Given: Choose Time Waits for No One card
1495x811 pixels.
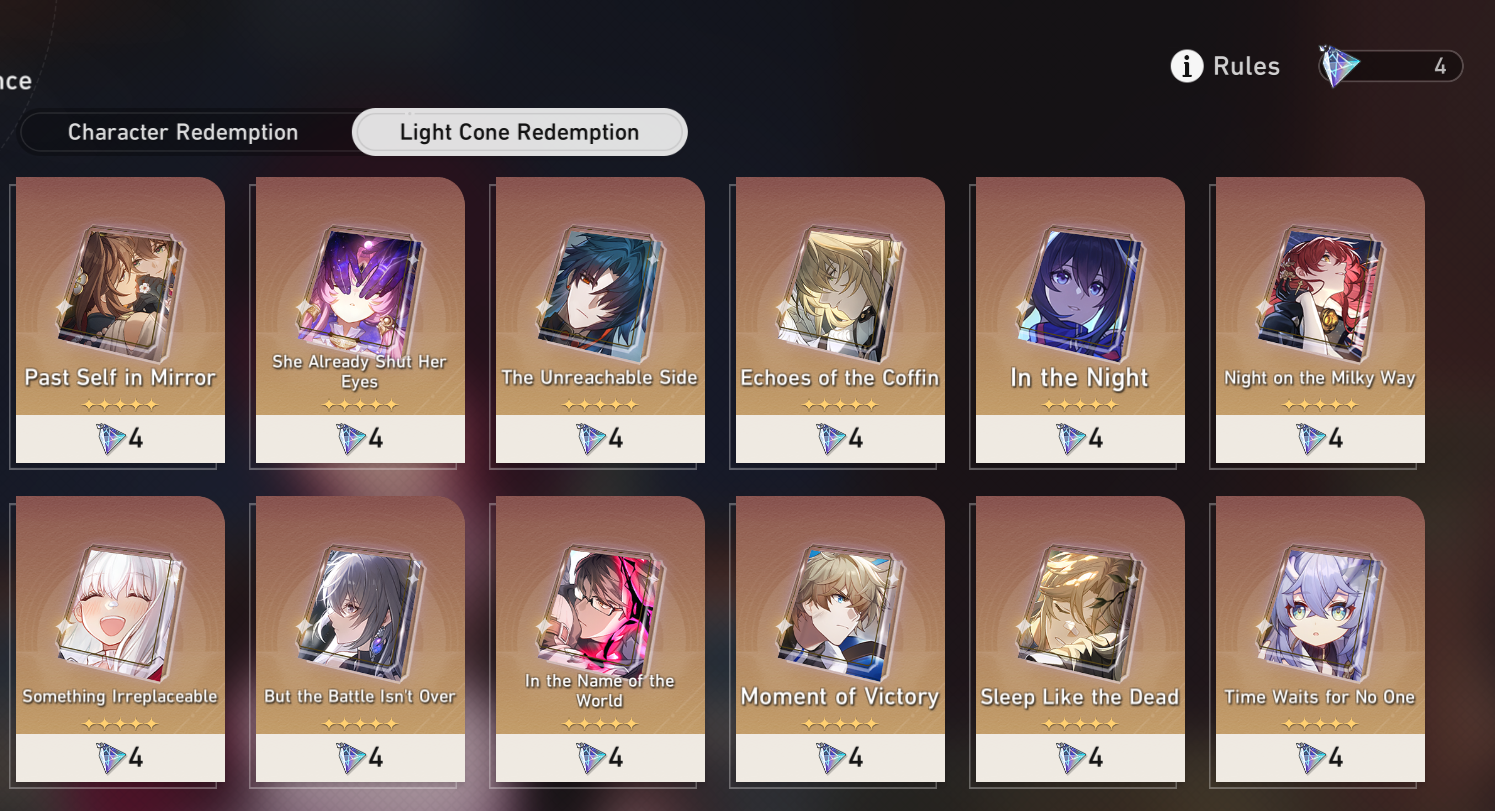Looking at the screenshot, I should click(x=1320, y=639).
